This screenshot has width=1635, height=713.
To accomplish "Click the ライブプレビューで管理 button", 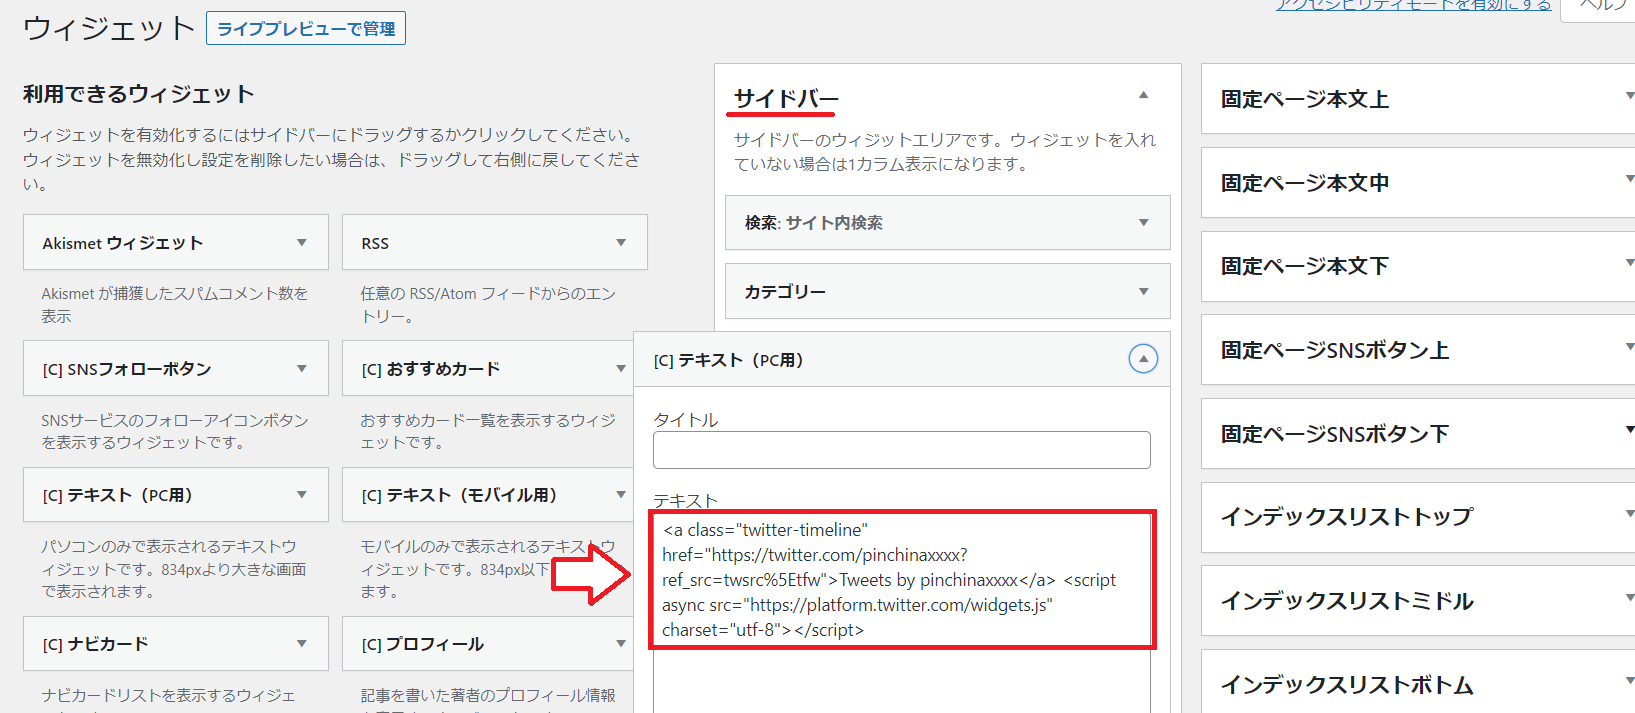I will click(306, 28).
